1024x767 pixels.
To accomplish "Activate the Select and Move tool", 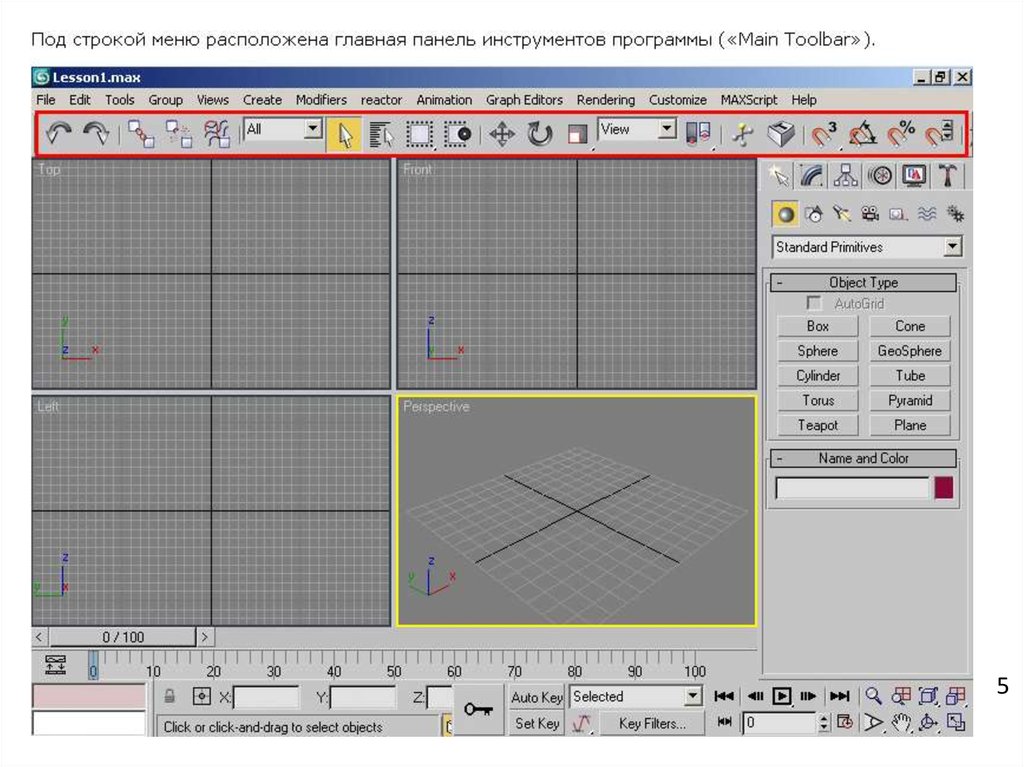I will click(501, 134).
